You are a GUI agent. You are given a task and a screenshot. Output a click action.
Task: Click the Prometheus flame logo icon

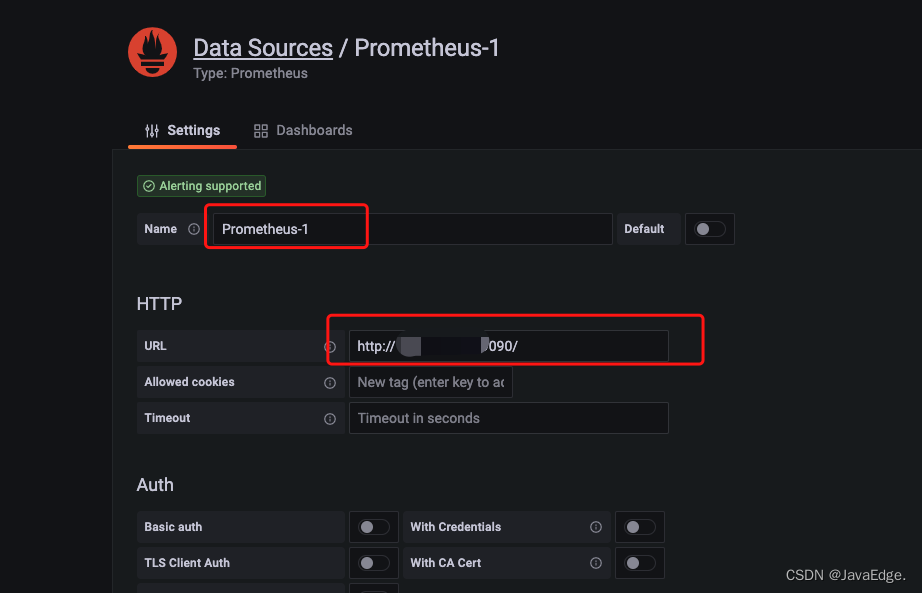tap(152, 53)
